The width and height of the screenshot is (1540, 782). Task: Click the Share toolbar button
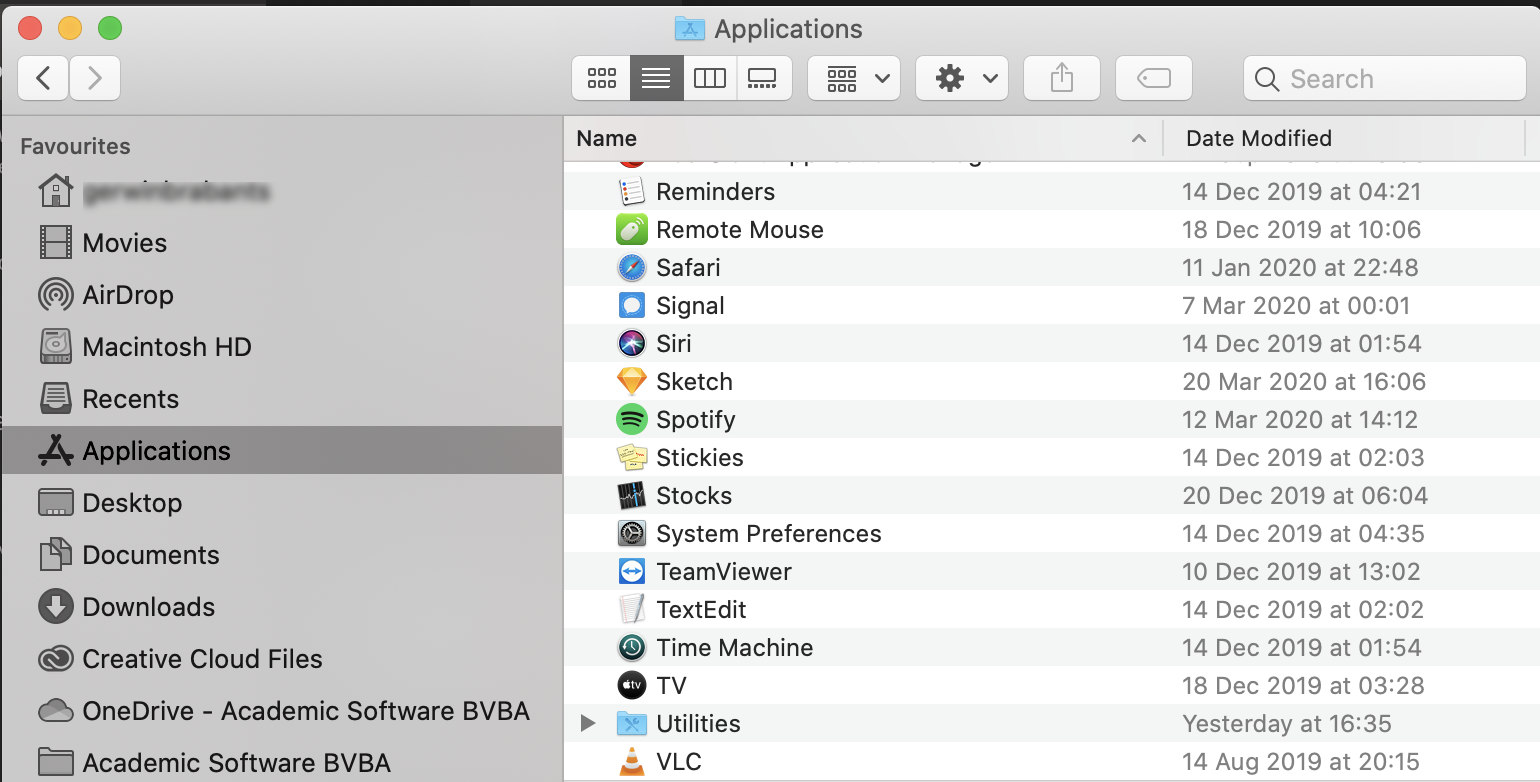[x=1062, y=78]
